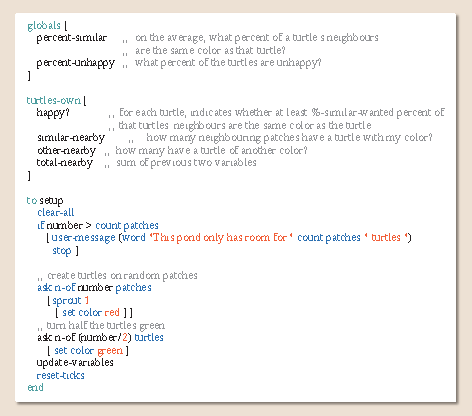Click 'set color red' statement
The width and height of the screenshot is (472, 416).
click(x=91, y=313)
